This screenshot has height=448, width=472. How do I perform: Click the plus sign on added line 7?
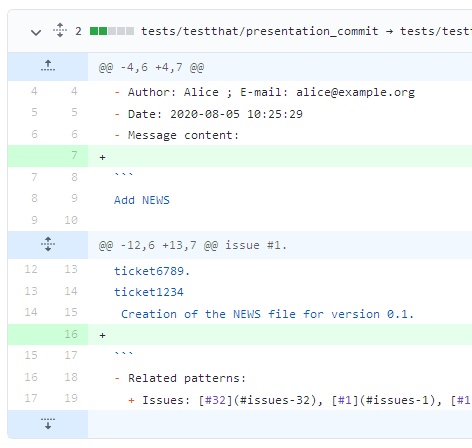click(x=102, y=157)
